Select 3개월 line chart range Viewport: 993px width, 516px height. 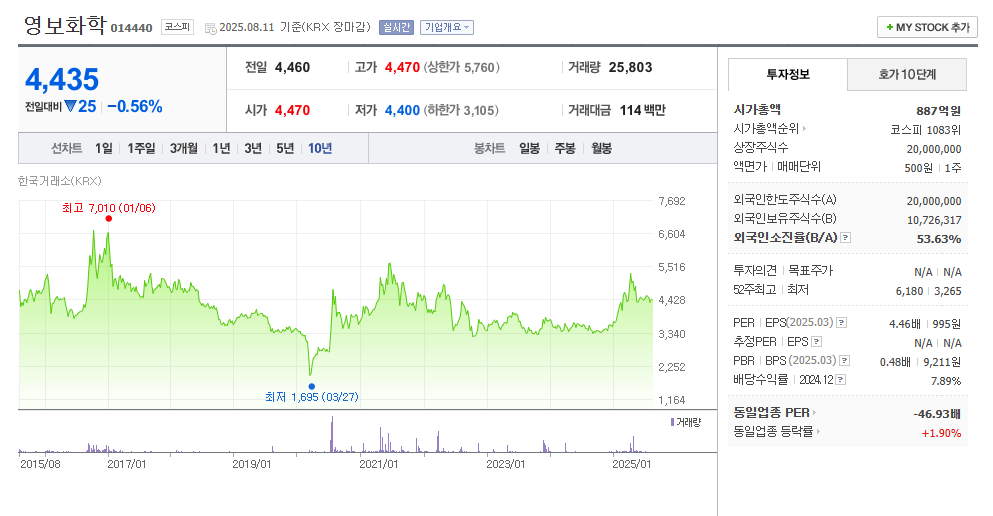pyautogui.click(x=183, y=148)
